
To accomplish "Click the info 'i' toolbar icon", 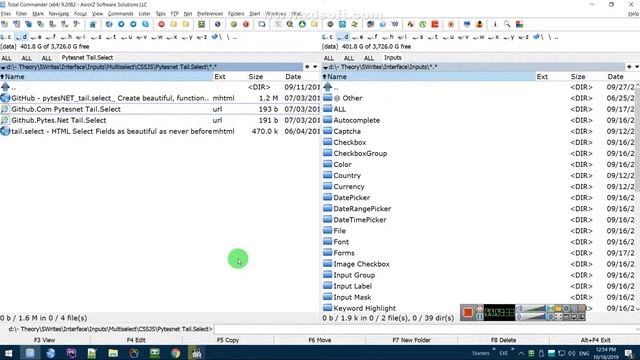I will pos(495,24).
